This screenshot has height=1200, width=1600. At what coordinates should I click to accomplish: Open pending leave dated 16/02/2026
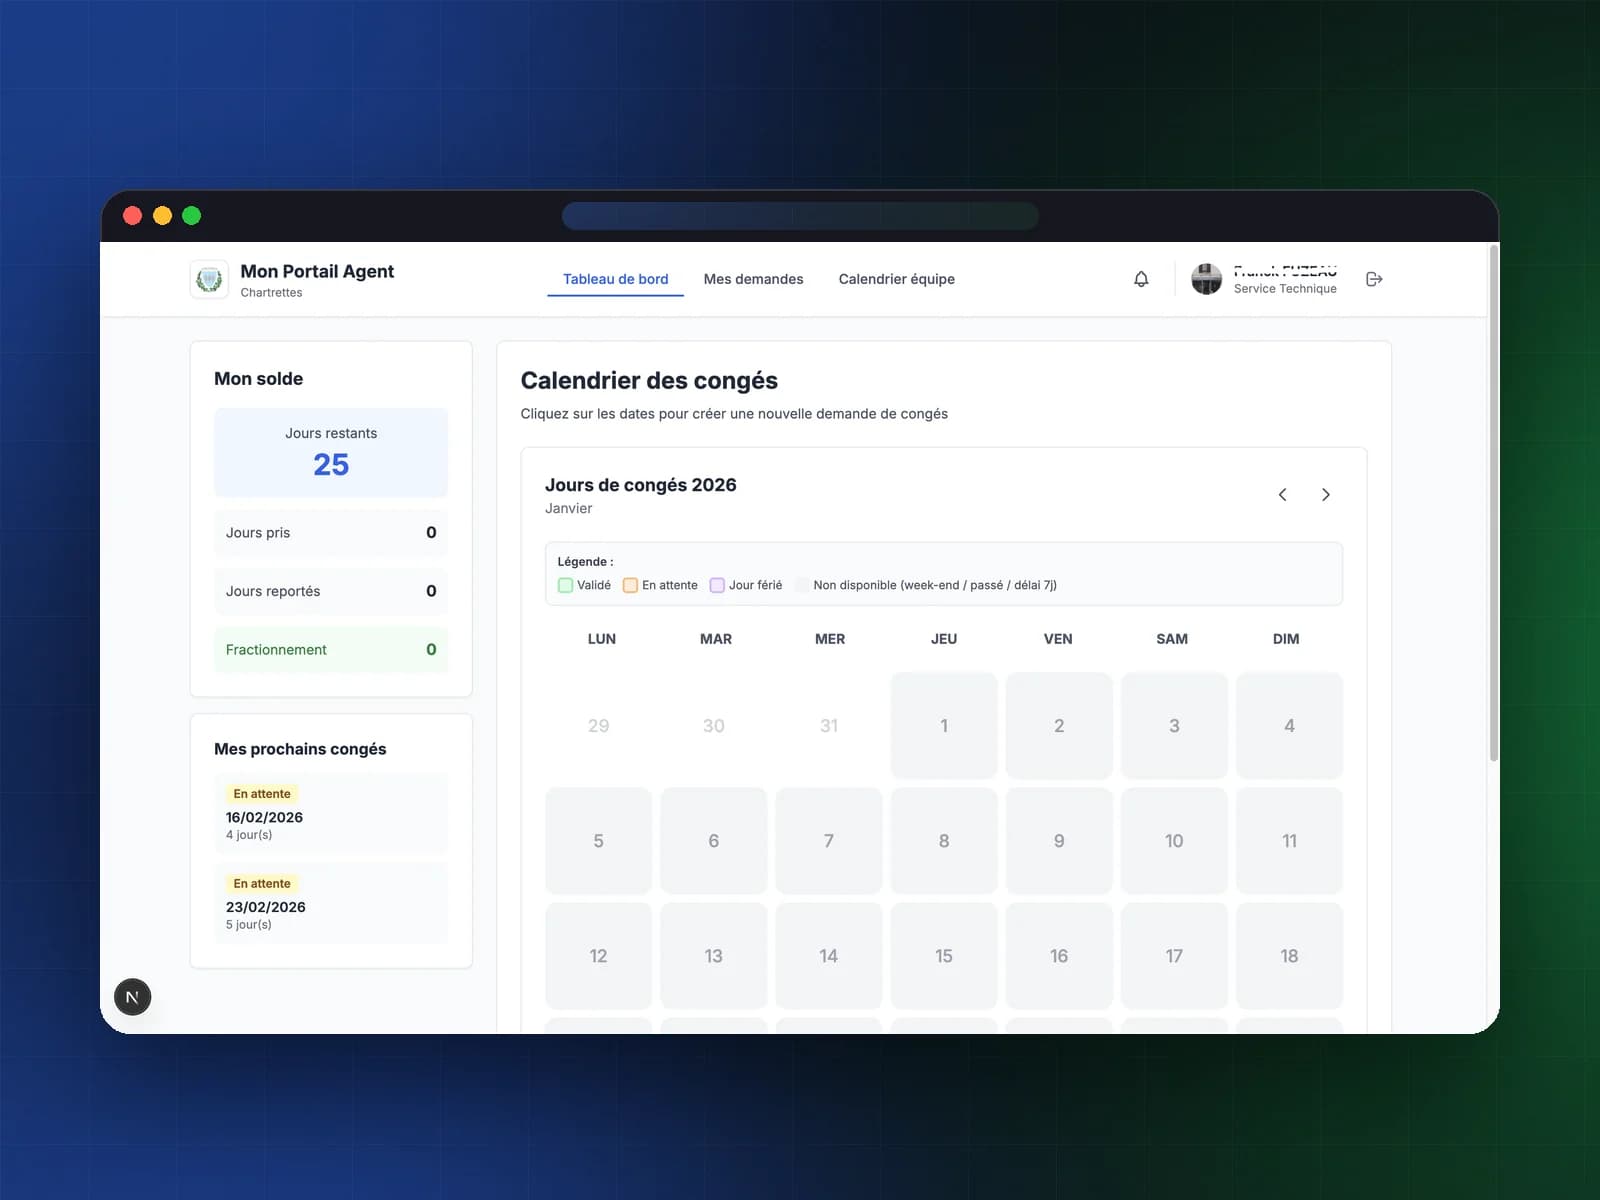(x=331, y=815)
